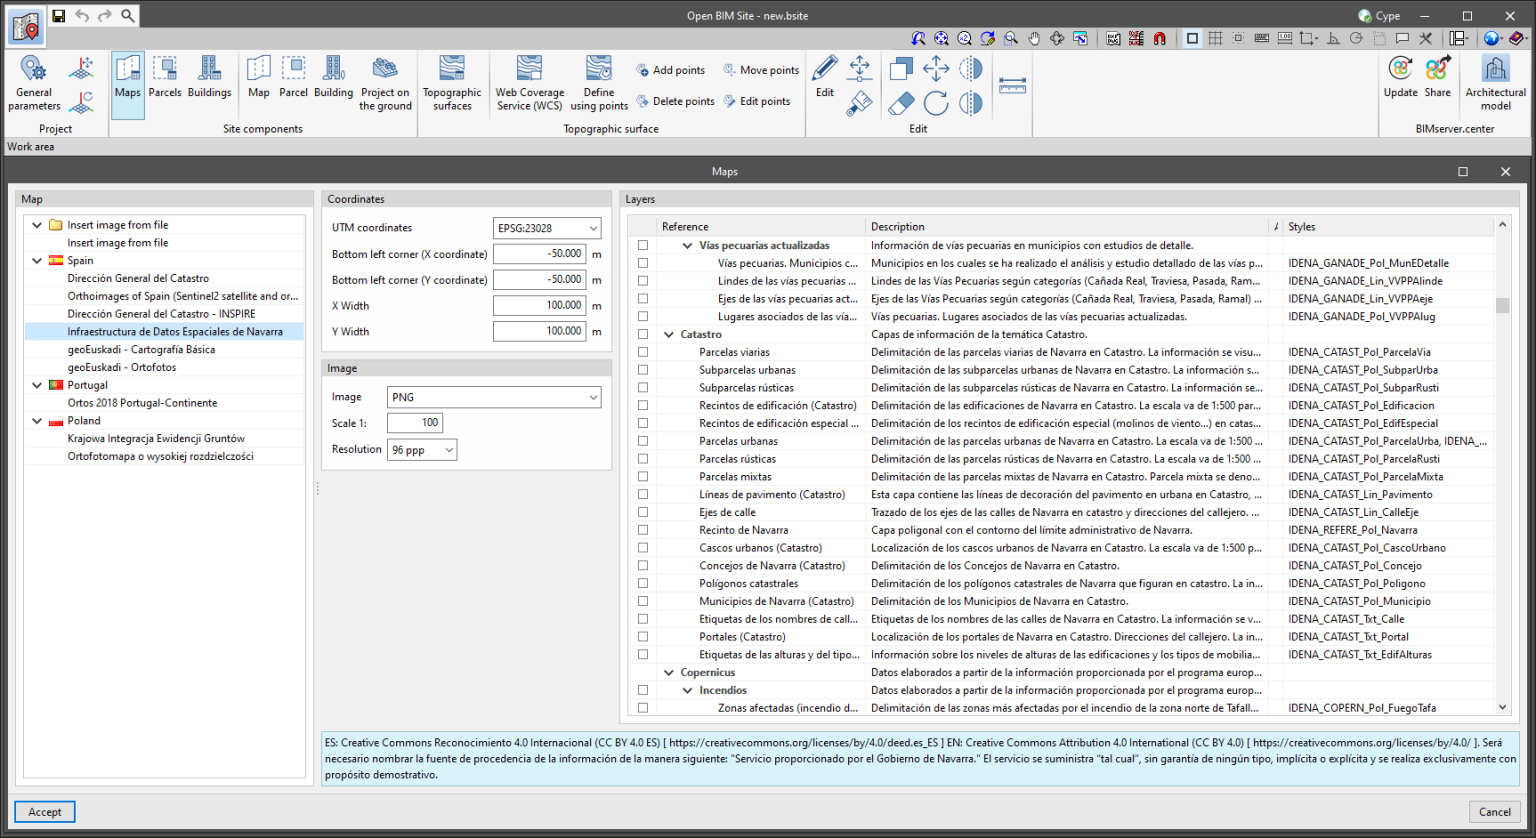Click the Accept button

tap(44, 811)
